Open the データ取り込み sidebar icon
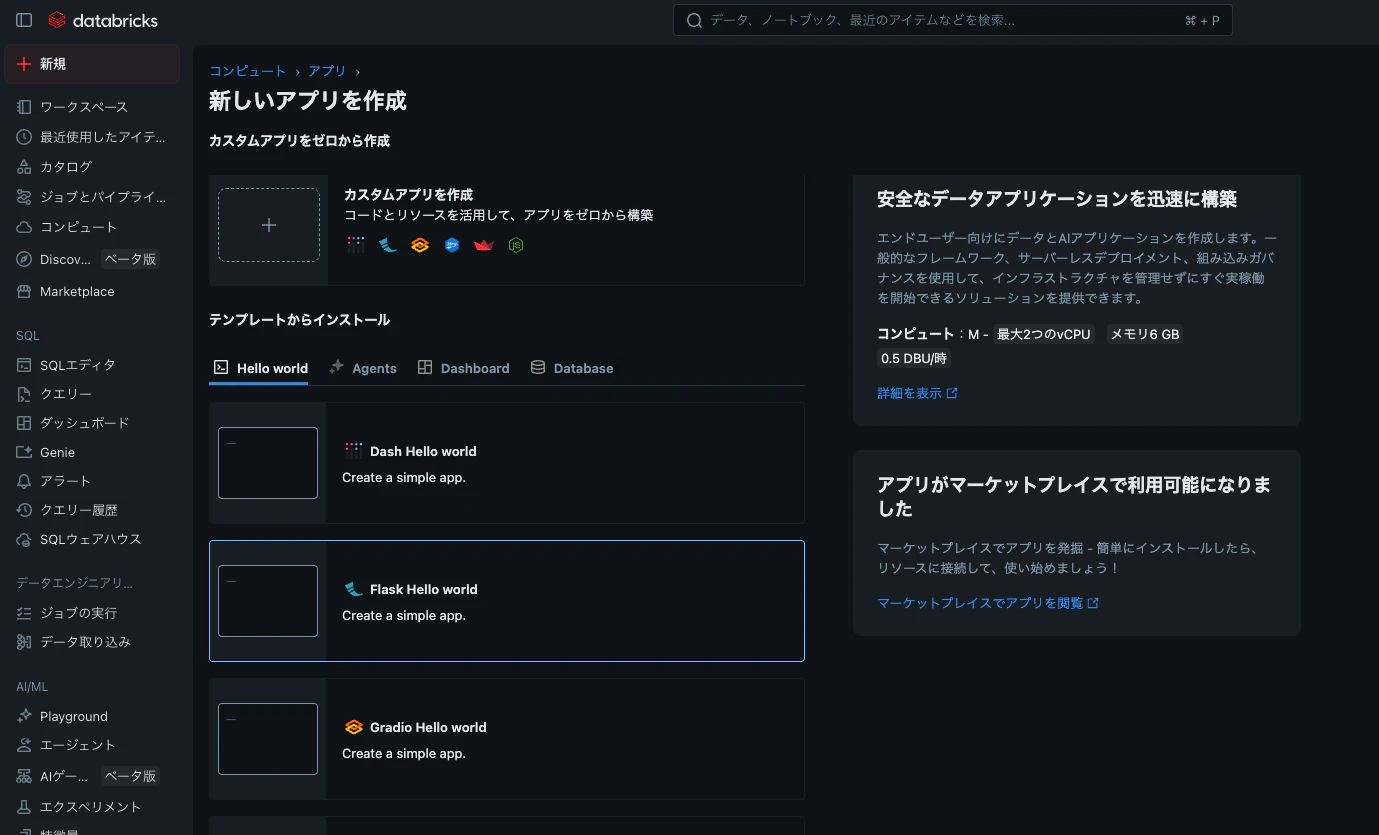 tap(24, 642)
